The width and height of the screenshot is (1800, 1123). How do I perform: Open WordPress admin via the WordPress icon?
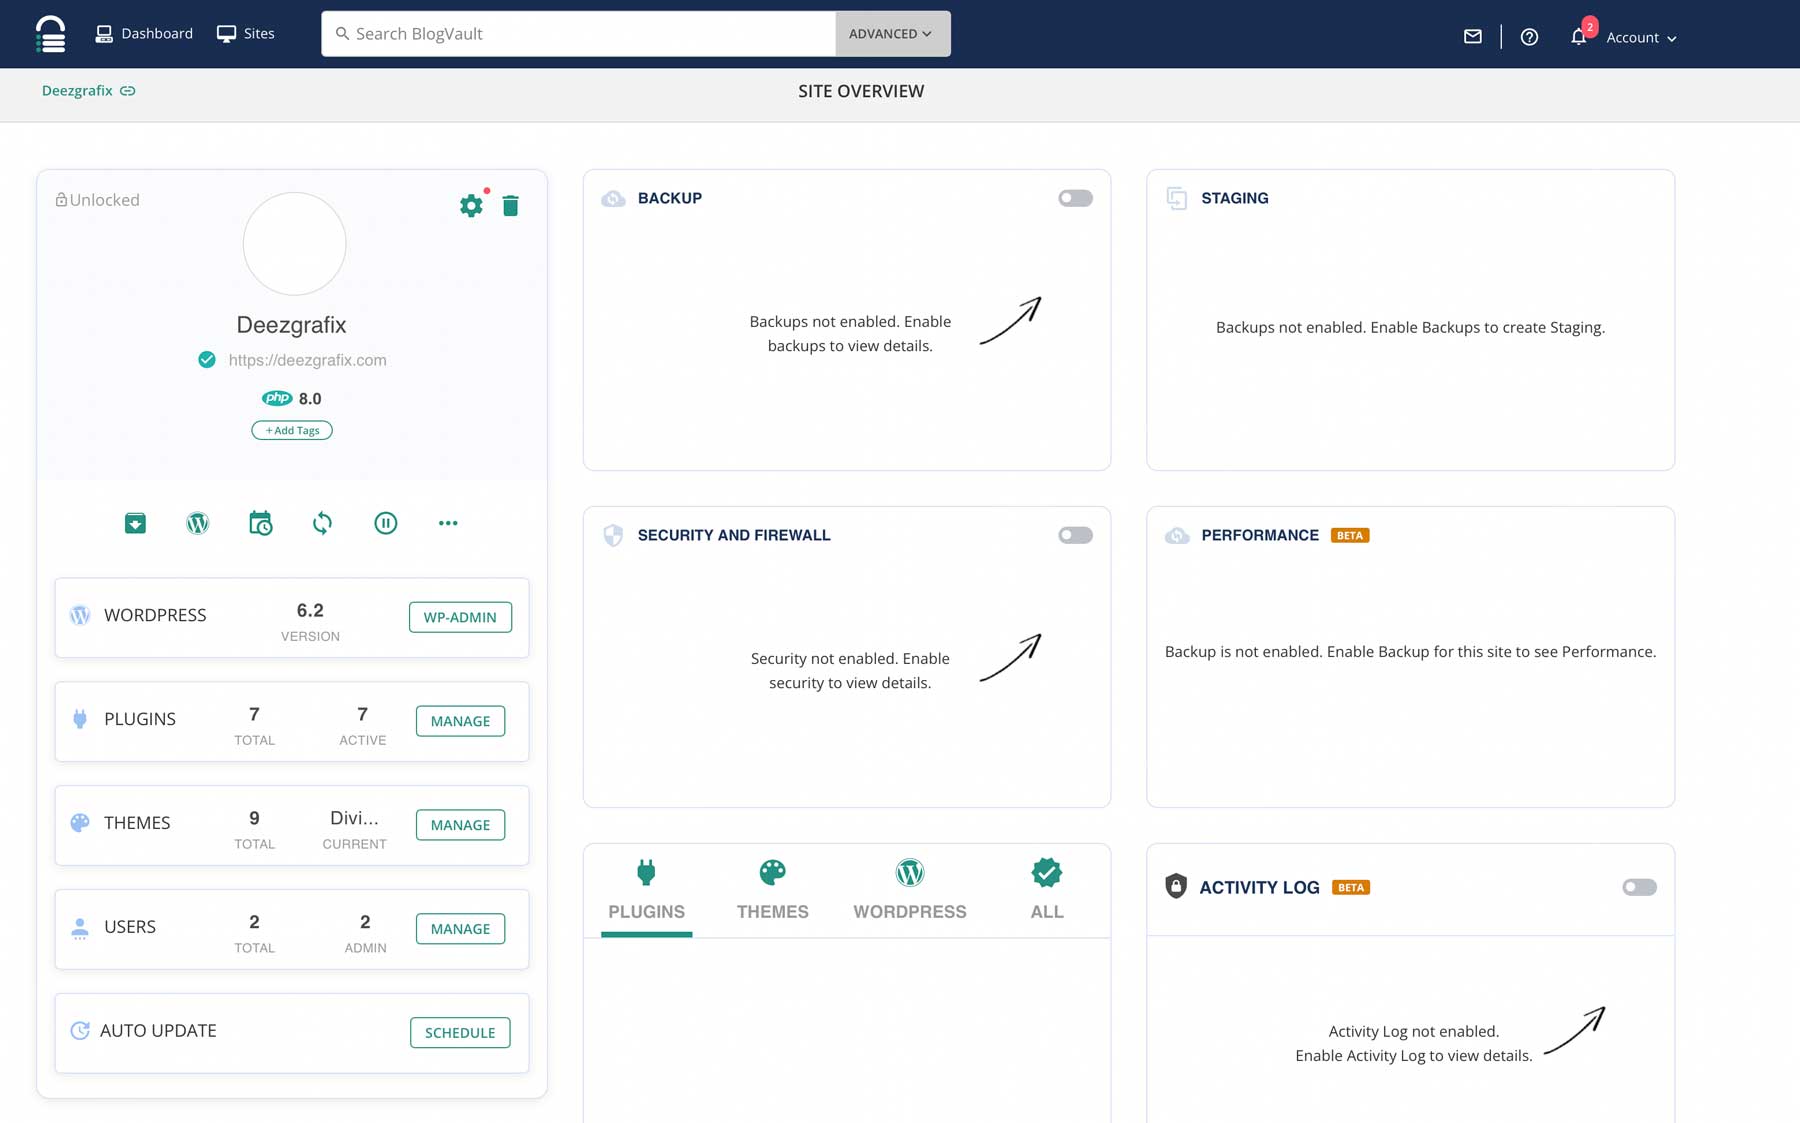click(x=197, y=522)
